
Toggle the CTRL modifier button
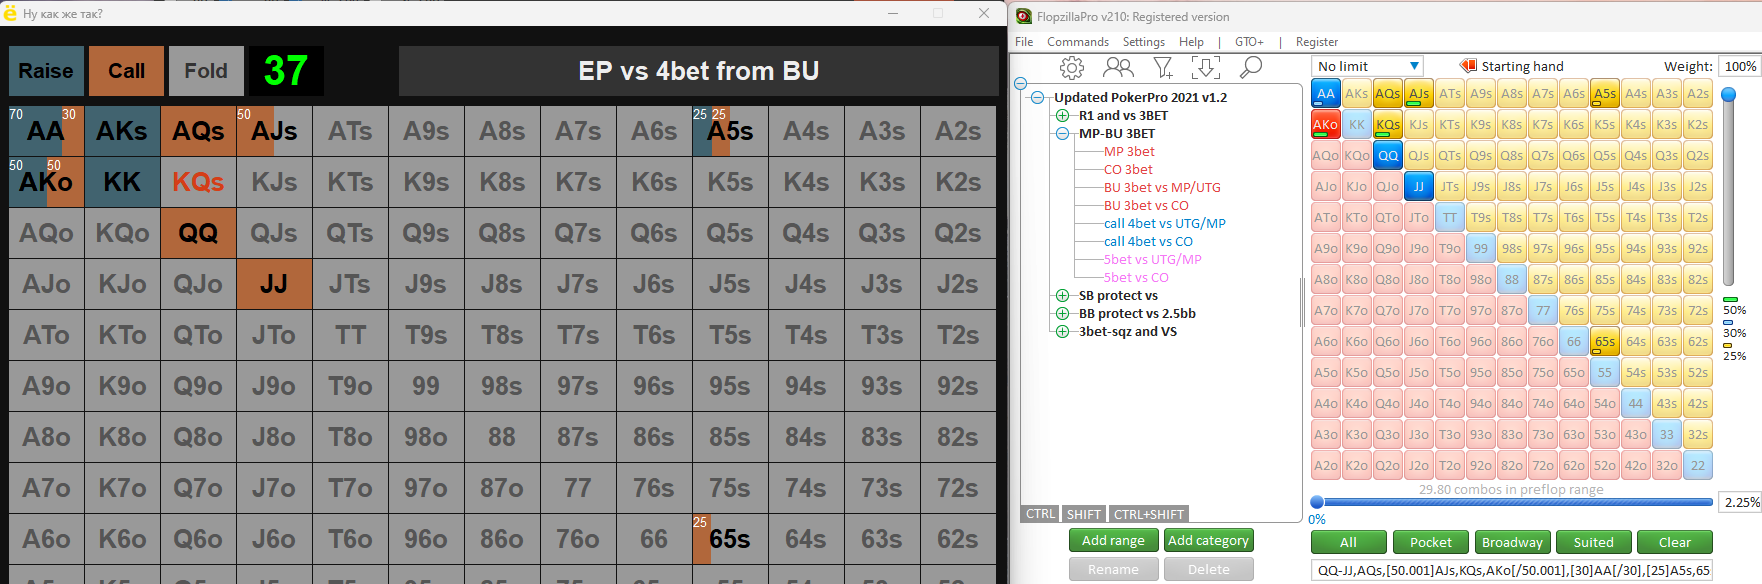(x=1040, y=514)
